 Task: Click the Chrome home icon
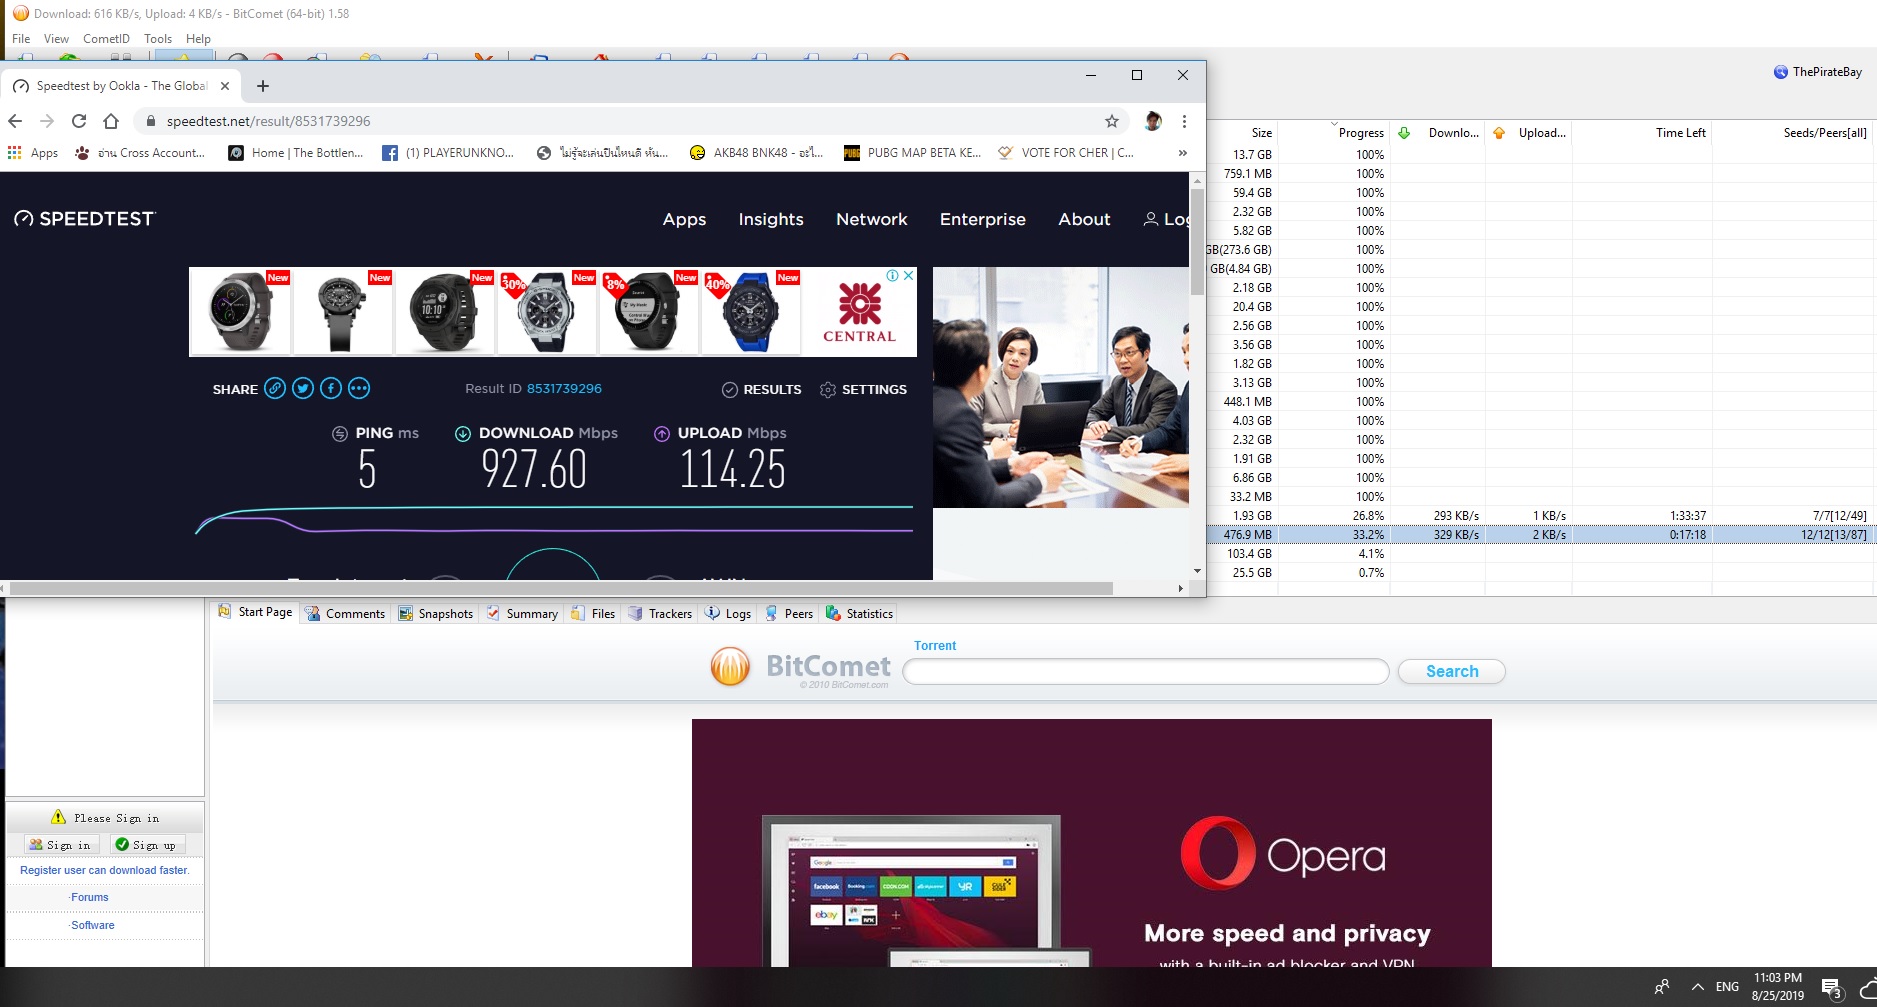pyautogui.click(x=111, y=121)
